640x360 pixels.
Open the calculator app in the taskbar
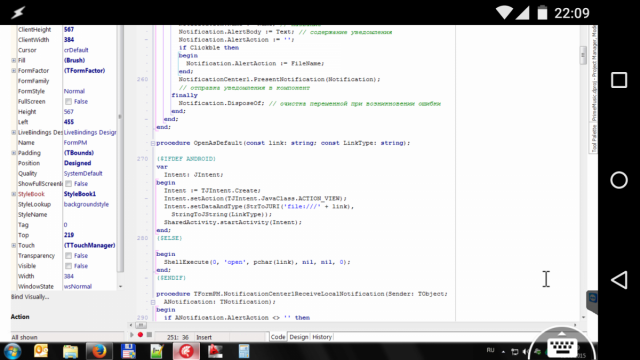tap(244, 351)
